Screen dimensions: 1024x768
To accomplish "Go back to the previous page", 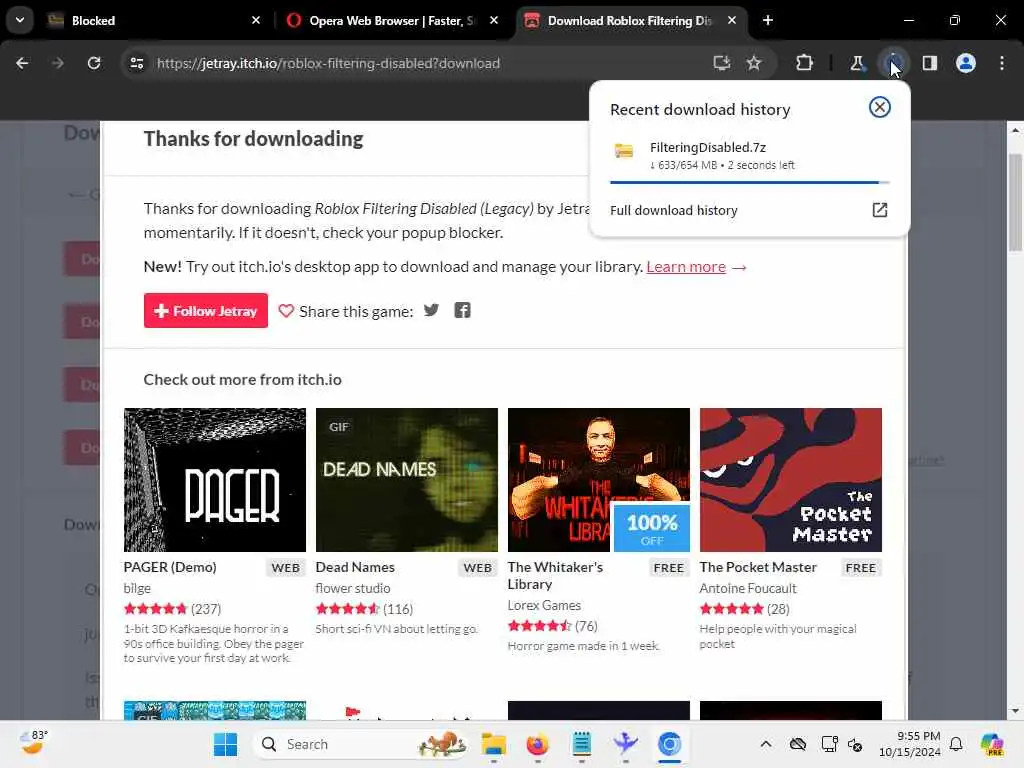I will coord(22,63).
